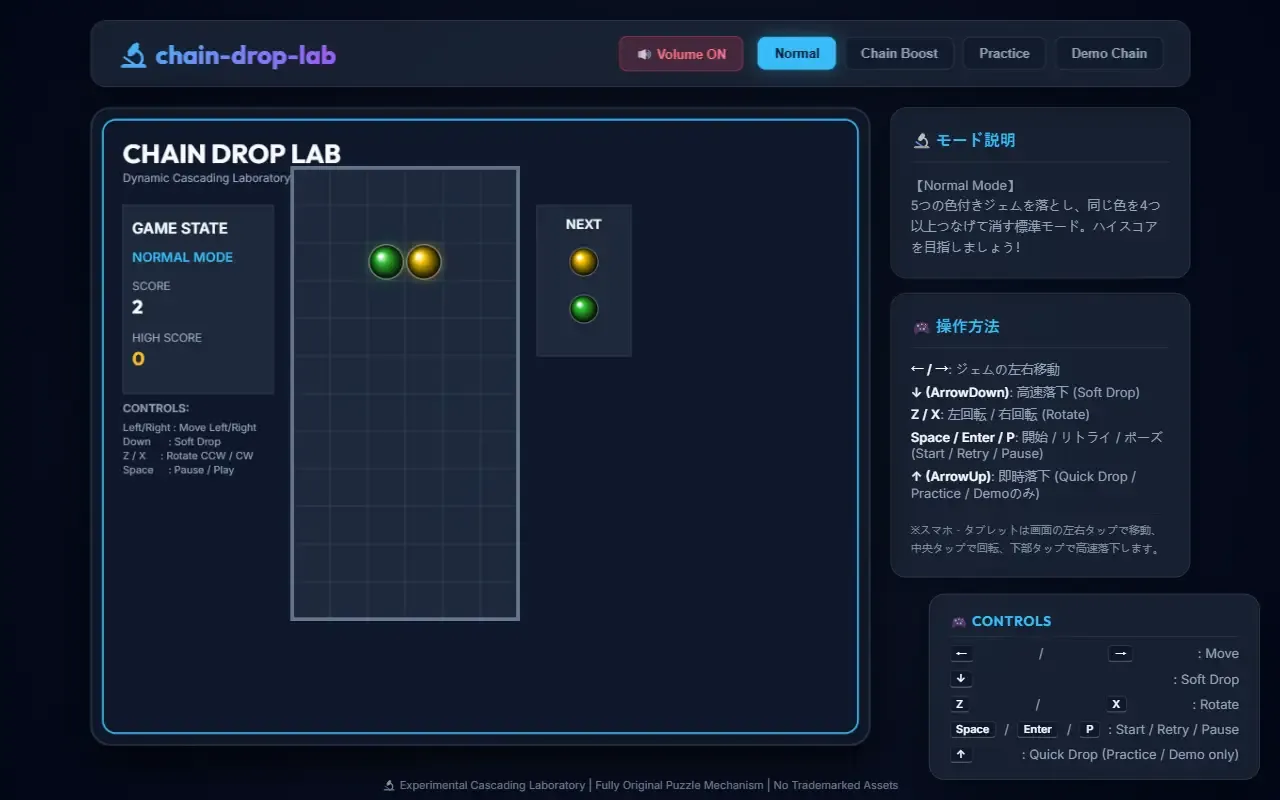Click the footer microscope icon
Screen dimensions: 1280x800
click(x=389, y=785)
